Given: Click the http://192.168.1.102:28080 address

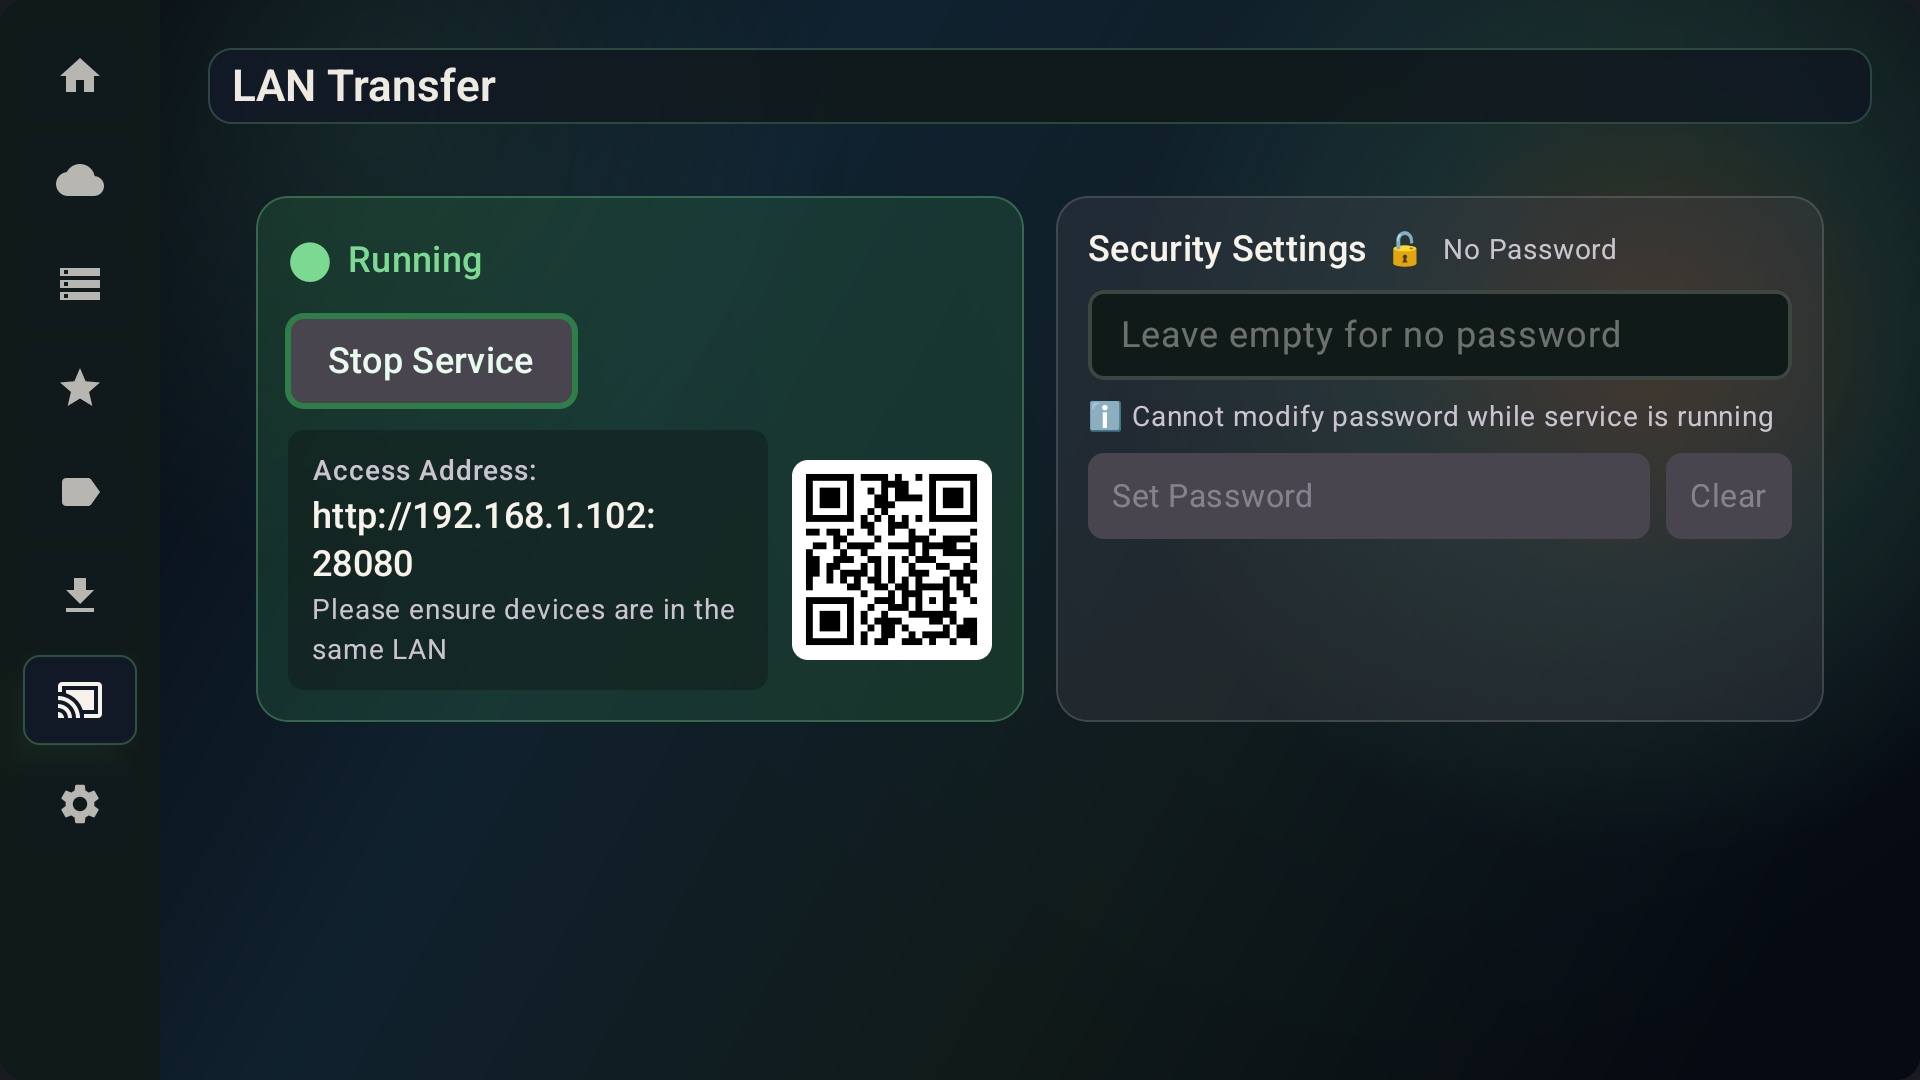Looking at the screenshot, I should (x=484, y=540).
